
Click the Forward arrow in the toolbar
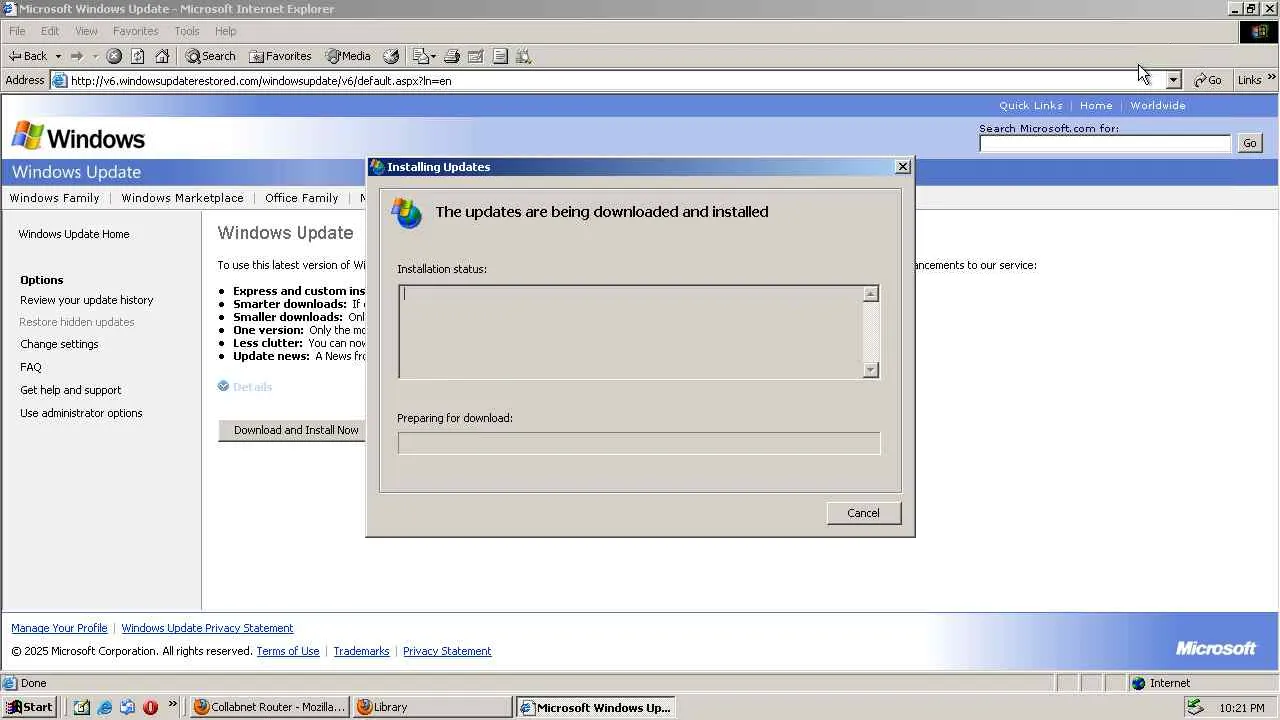(x=76, y=56)
